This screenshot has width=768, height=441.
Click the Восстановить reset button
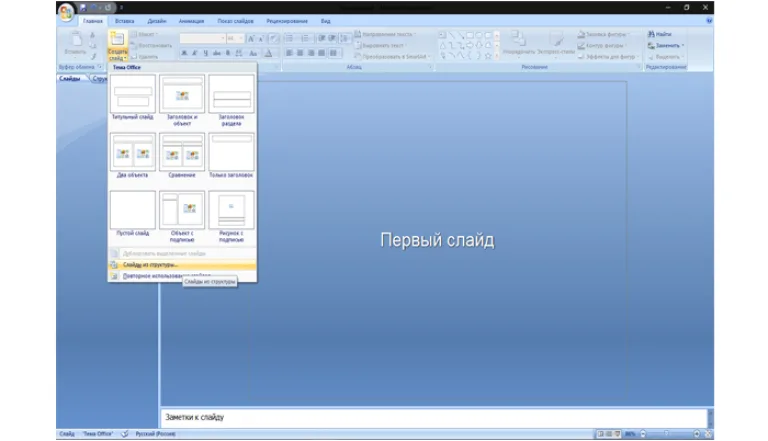(x=151, y=46)
